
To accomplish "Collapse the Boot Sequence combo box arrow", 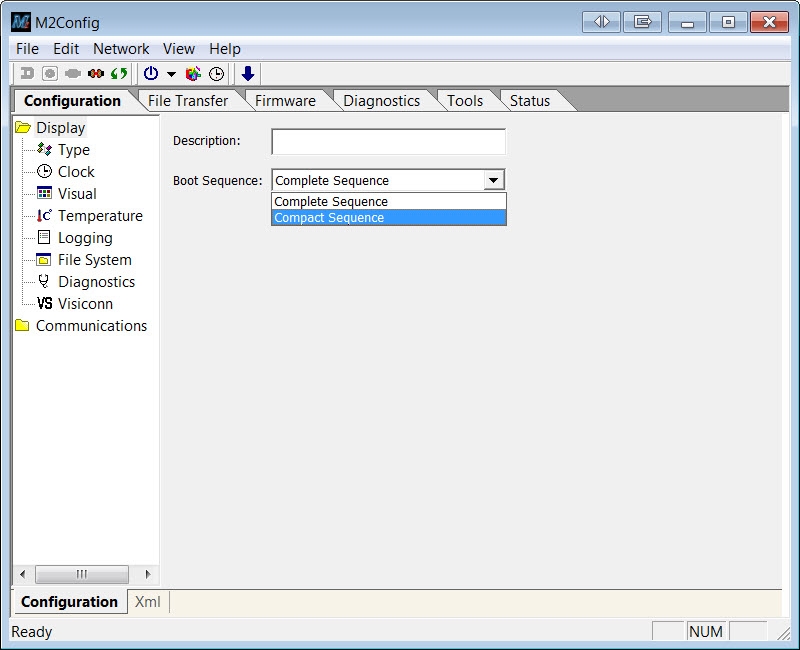I will coord(493,181).
